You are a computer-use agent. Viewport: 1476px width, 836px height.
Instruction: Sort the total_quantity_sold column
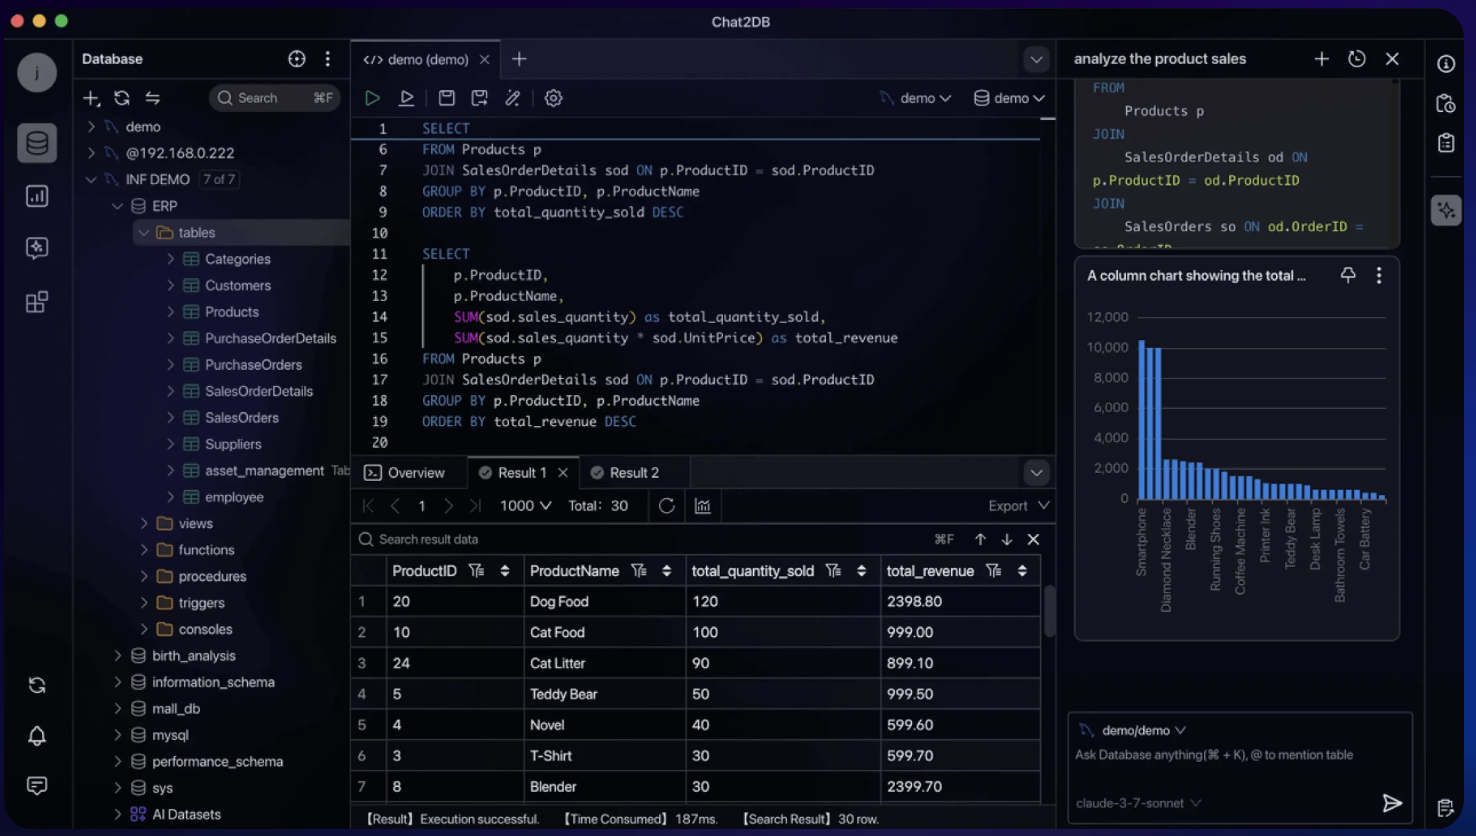click(861, 571)
